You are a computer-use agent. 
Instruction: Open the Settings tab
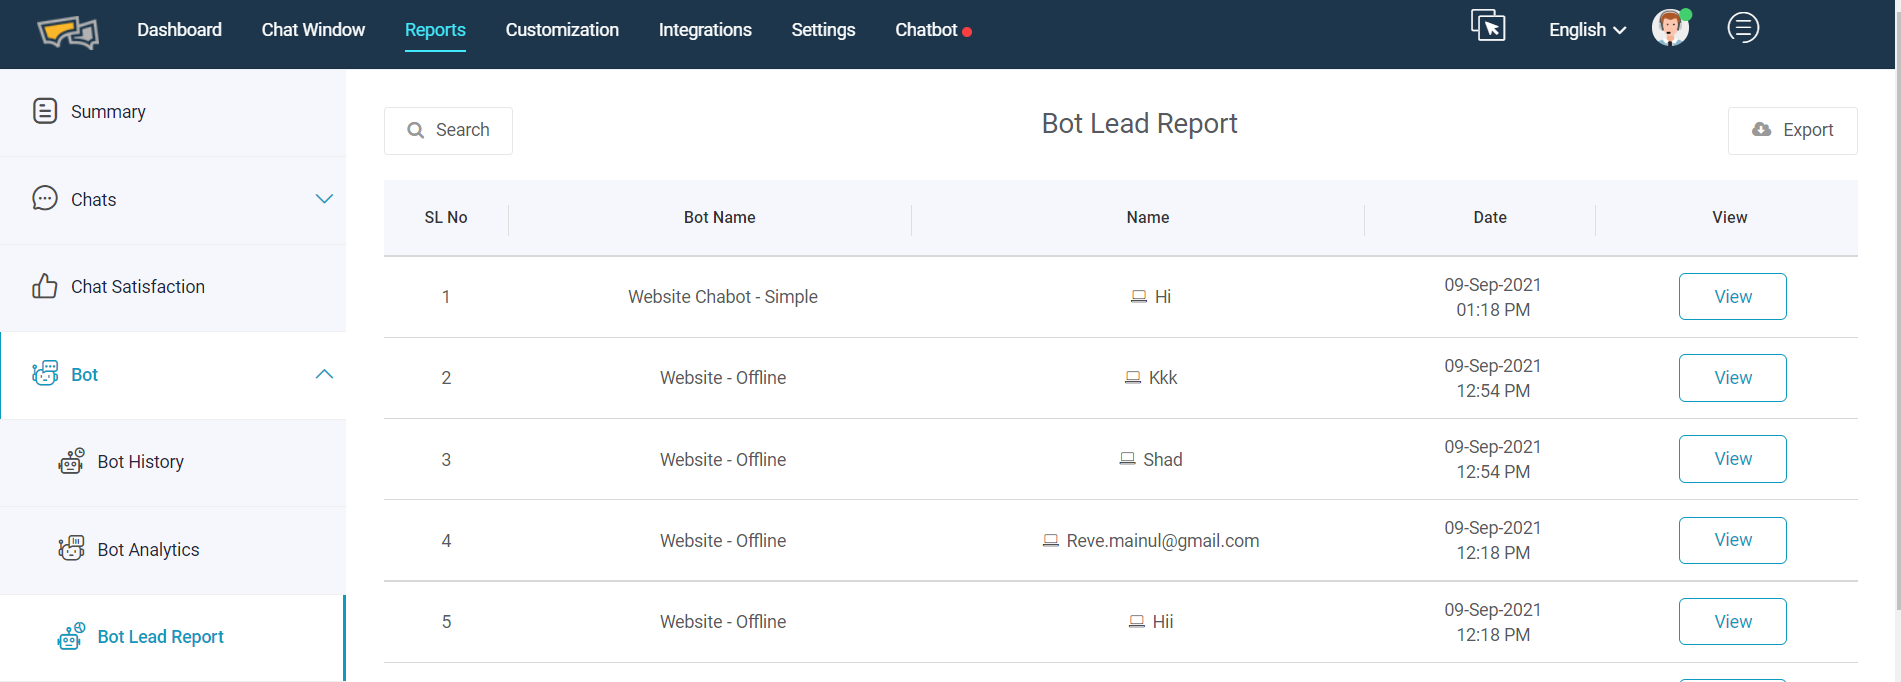point(823,30)
